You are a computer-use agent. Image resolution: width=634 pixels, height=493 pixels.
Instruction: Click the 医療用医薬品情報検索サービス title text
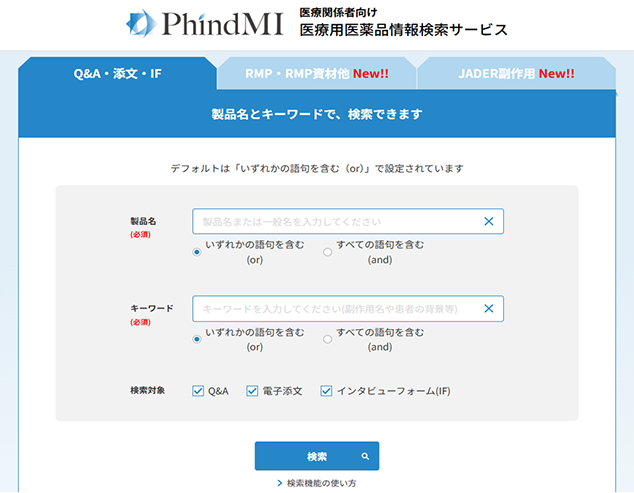click(x=403, y=30)
